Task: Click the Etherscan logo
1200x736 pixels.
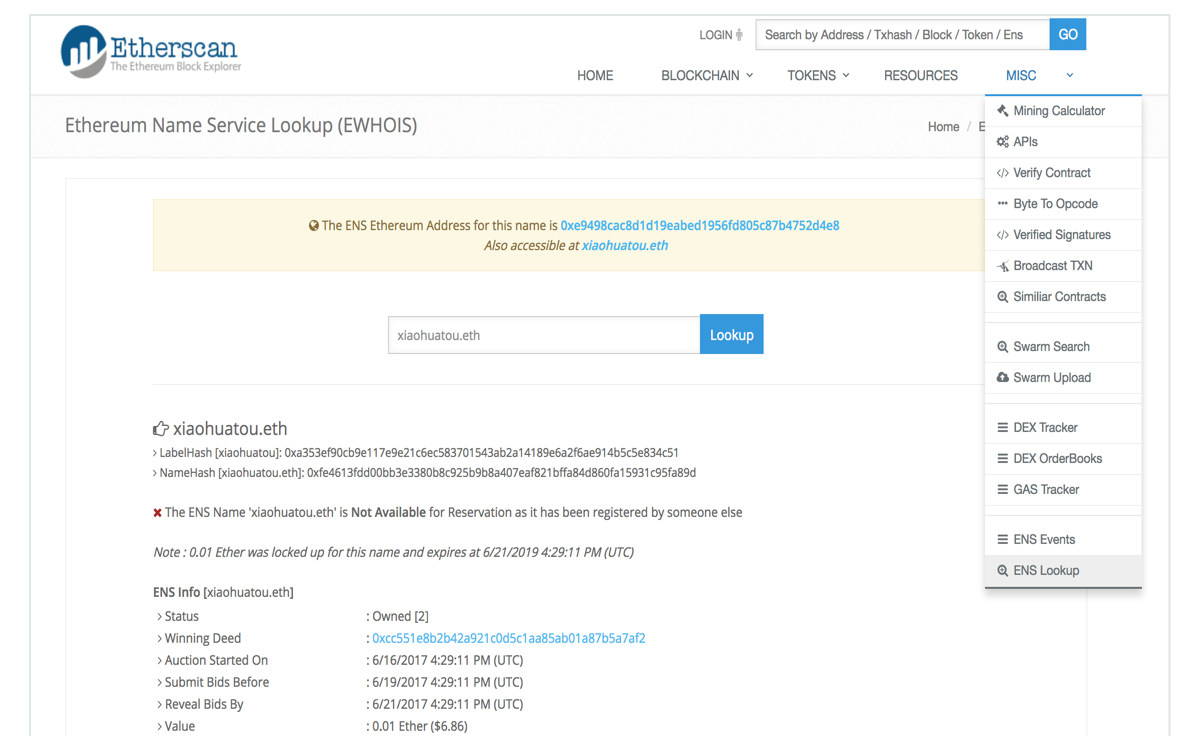Action: (149, 51)
